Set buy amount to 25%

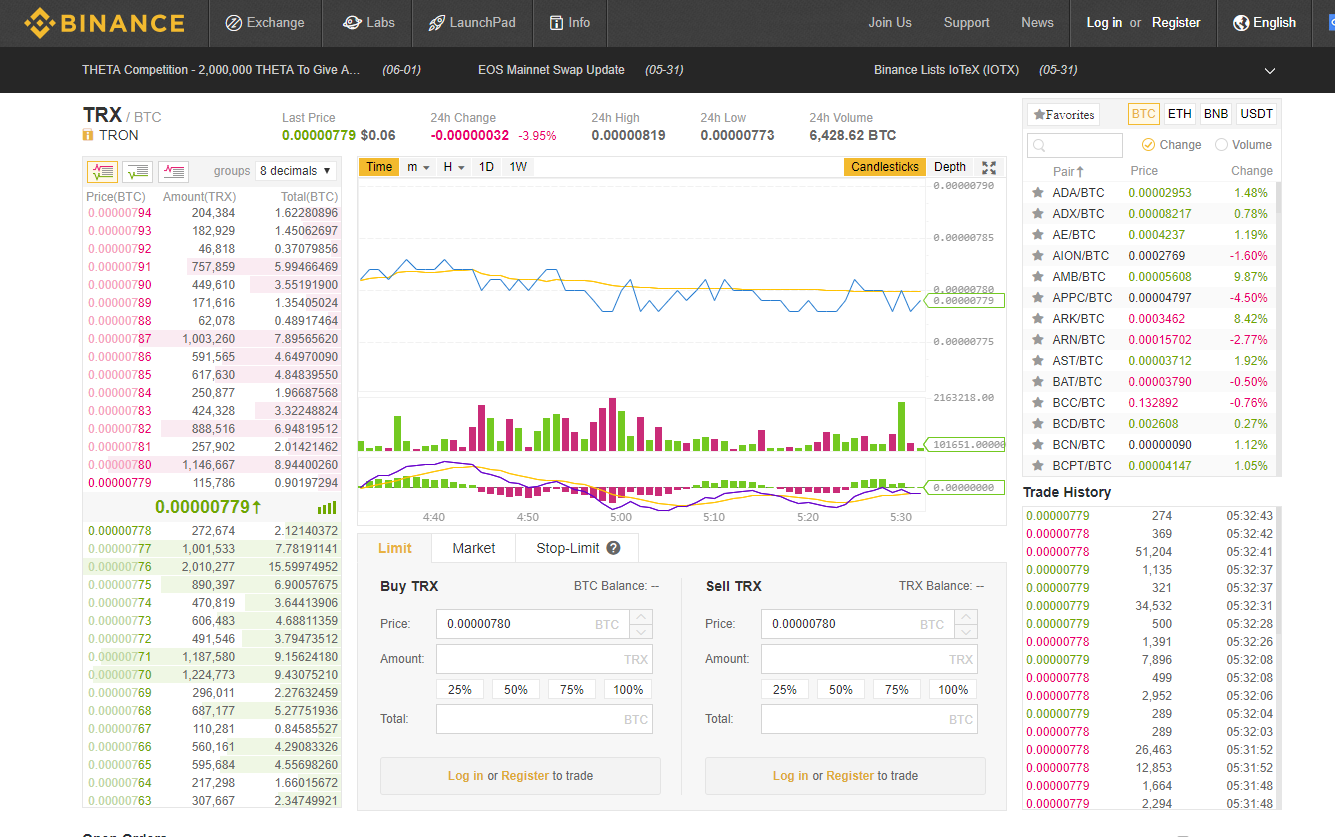[460, 689]
